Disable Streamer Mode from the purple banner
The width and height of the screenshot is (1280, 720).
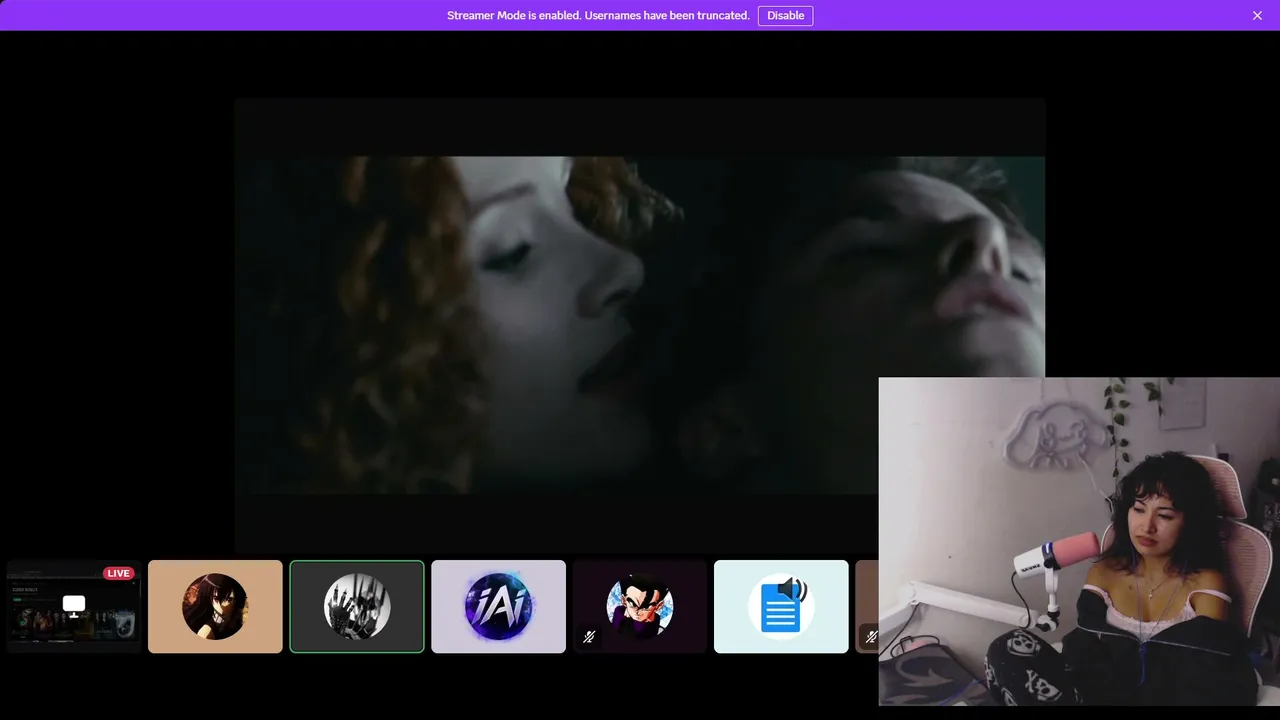point(785,15)
